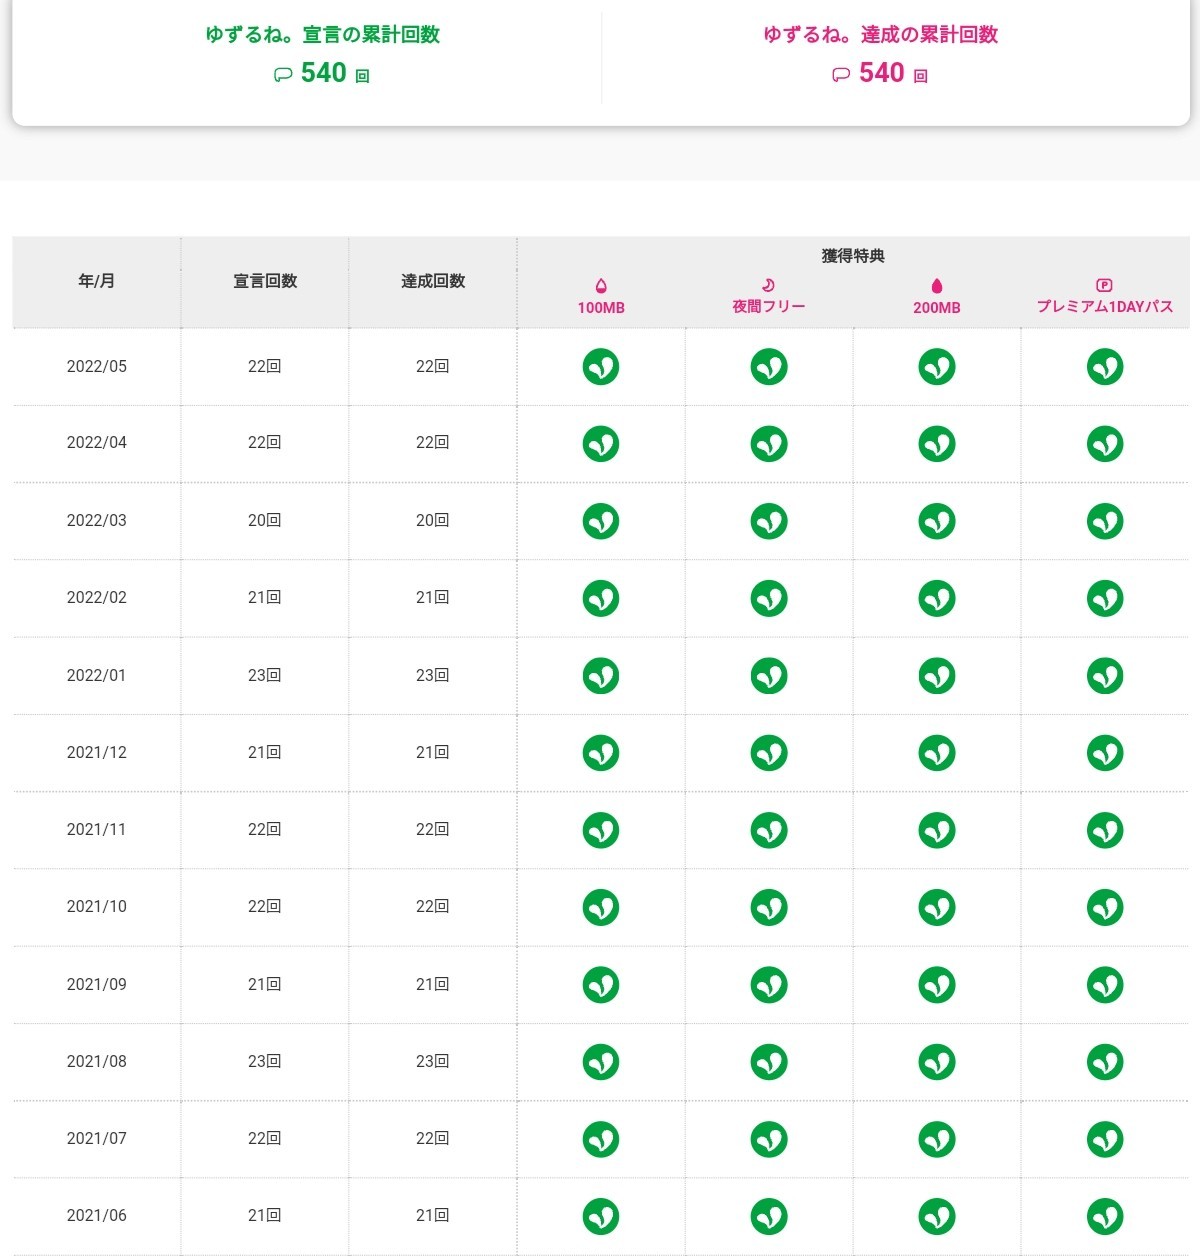The image size is (1200, 1256).
Task: Click the ゆずるね。達成の累計回数 heading
Action: (x=880, y=35)
